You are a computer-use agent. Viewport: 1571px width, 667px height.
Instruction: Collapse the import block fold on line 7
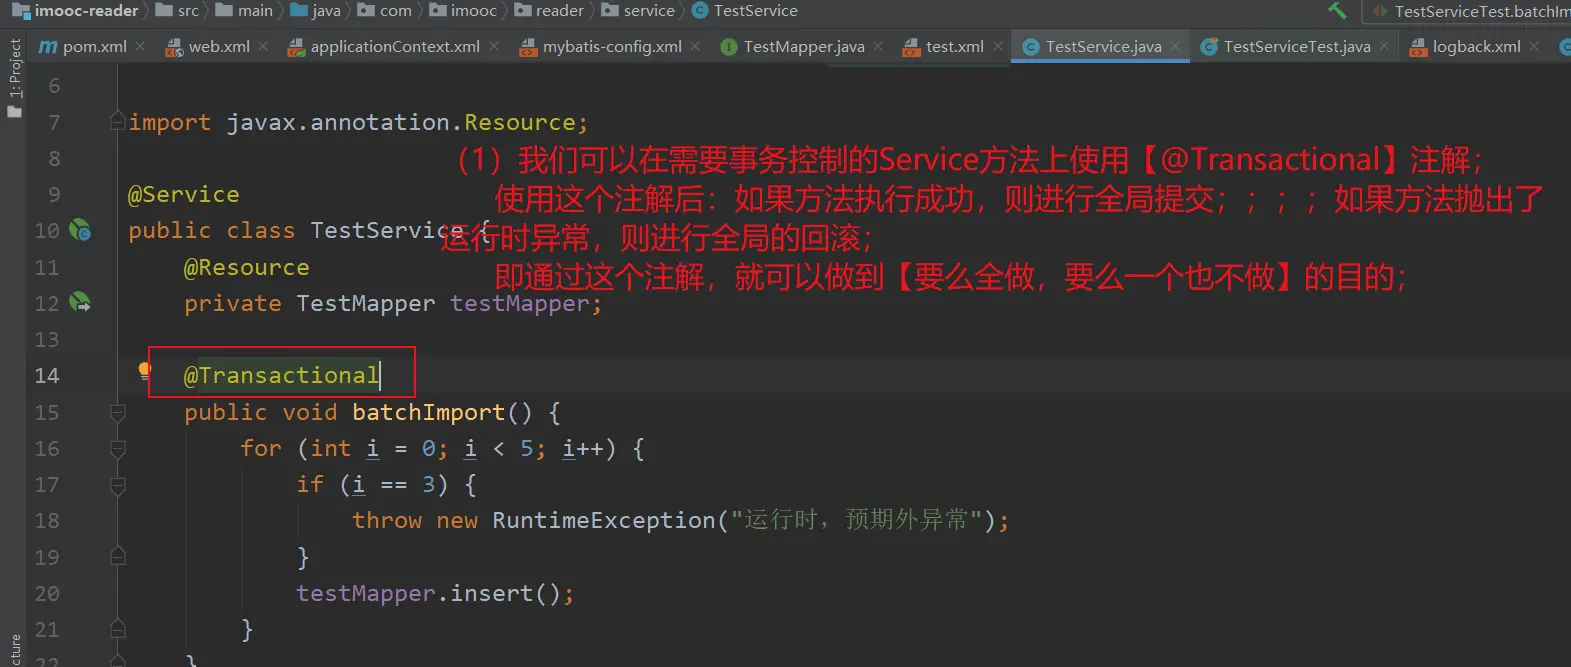coord(117,122)
